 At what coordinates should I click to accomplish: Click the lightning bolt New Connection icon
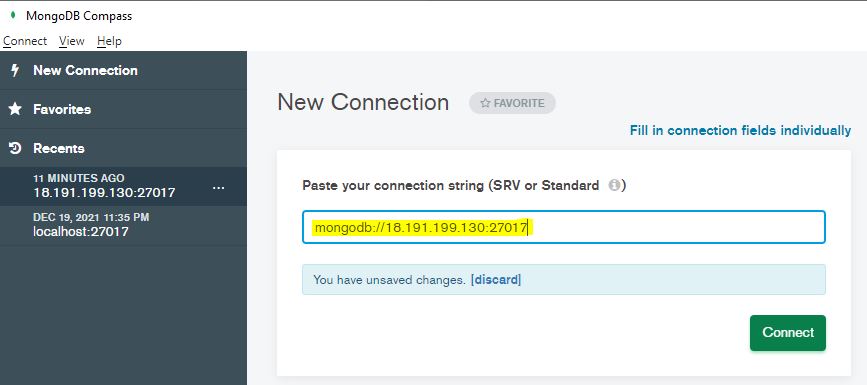click(x=15, y=70)
